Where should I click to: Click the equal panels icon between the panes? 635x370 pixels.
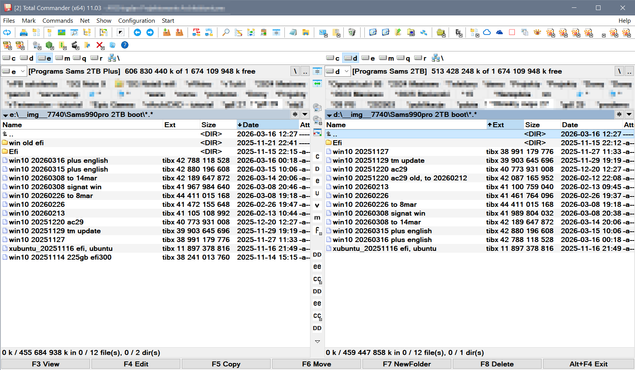point(318,71)
